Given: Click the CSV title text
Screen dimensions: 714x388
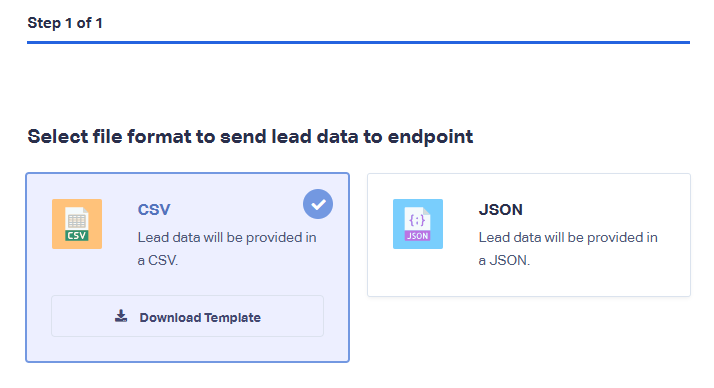Looking at the screenshot, I should 154,209.
